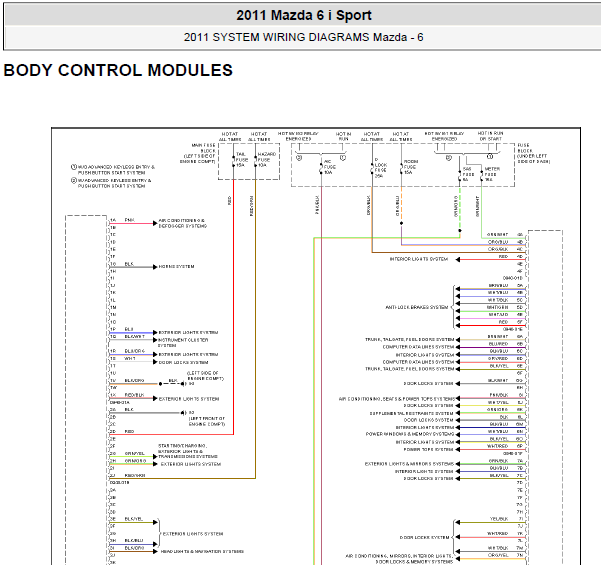Click 'ORG/BLU' wire label at pin 4B
Viewport: 601px width, 565px height.
tap(498, 242)
